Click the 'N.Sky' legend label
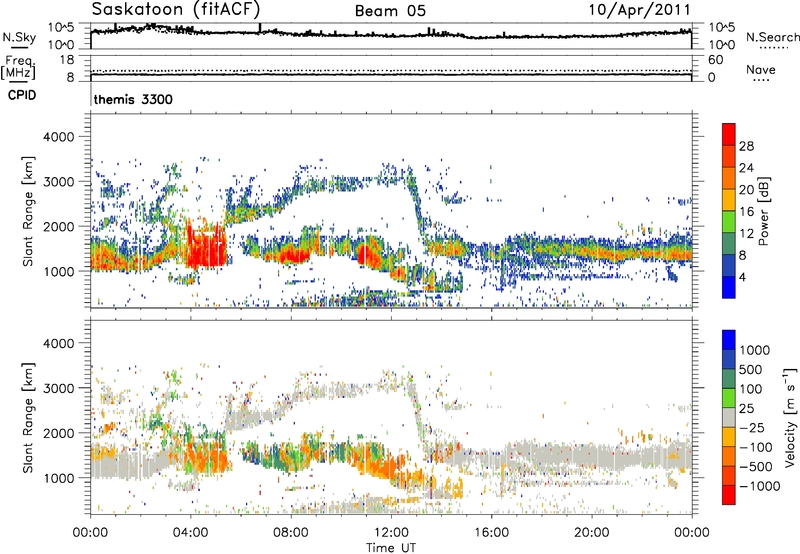This screenshot has width=800, height=554. pos(19,37)
